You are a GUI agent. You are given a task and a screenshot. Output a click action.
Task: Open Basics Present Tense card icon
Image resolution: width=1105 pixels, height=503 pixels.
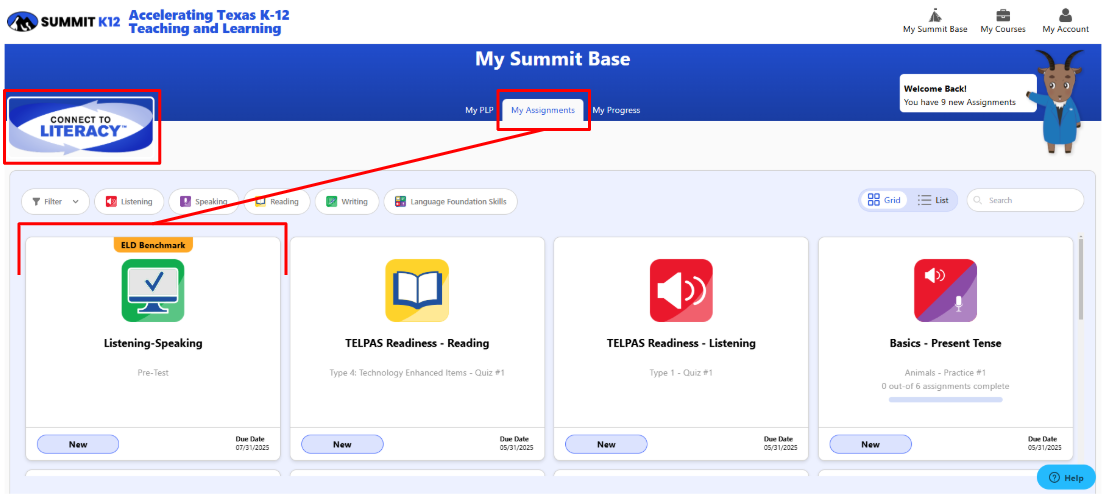[945, 290]
